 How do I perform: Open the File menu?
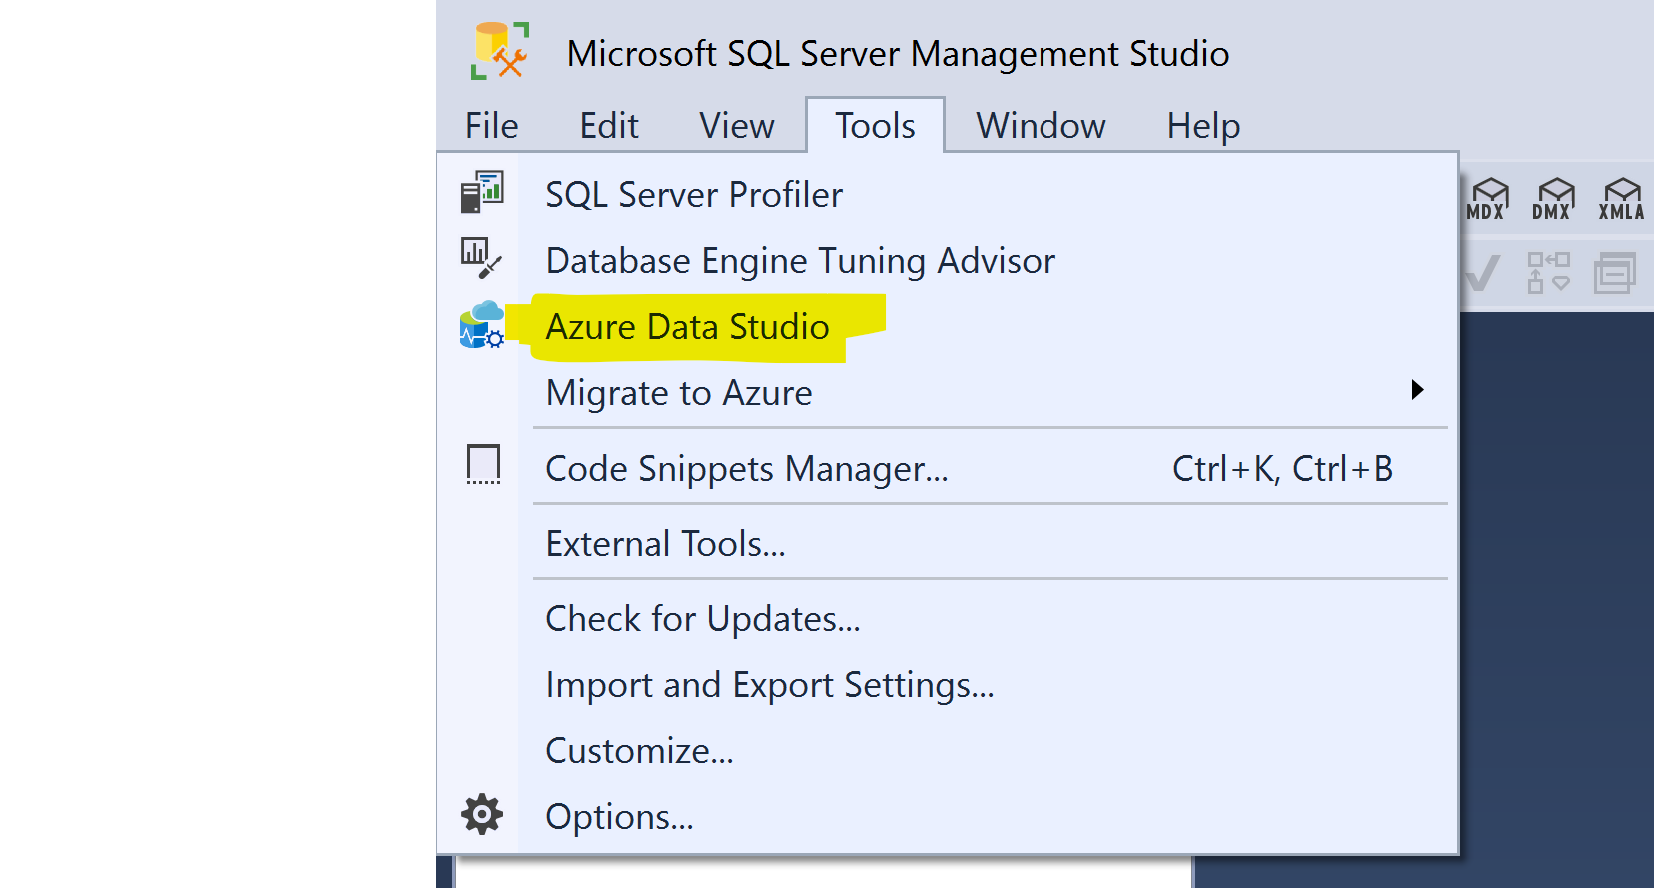[x=492, y=126]
